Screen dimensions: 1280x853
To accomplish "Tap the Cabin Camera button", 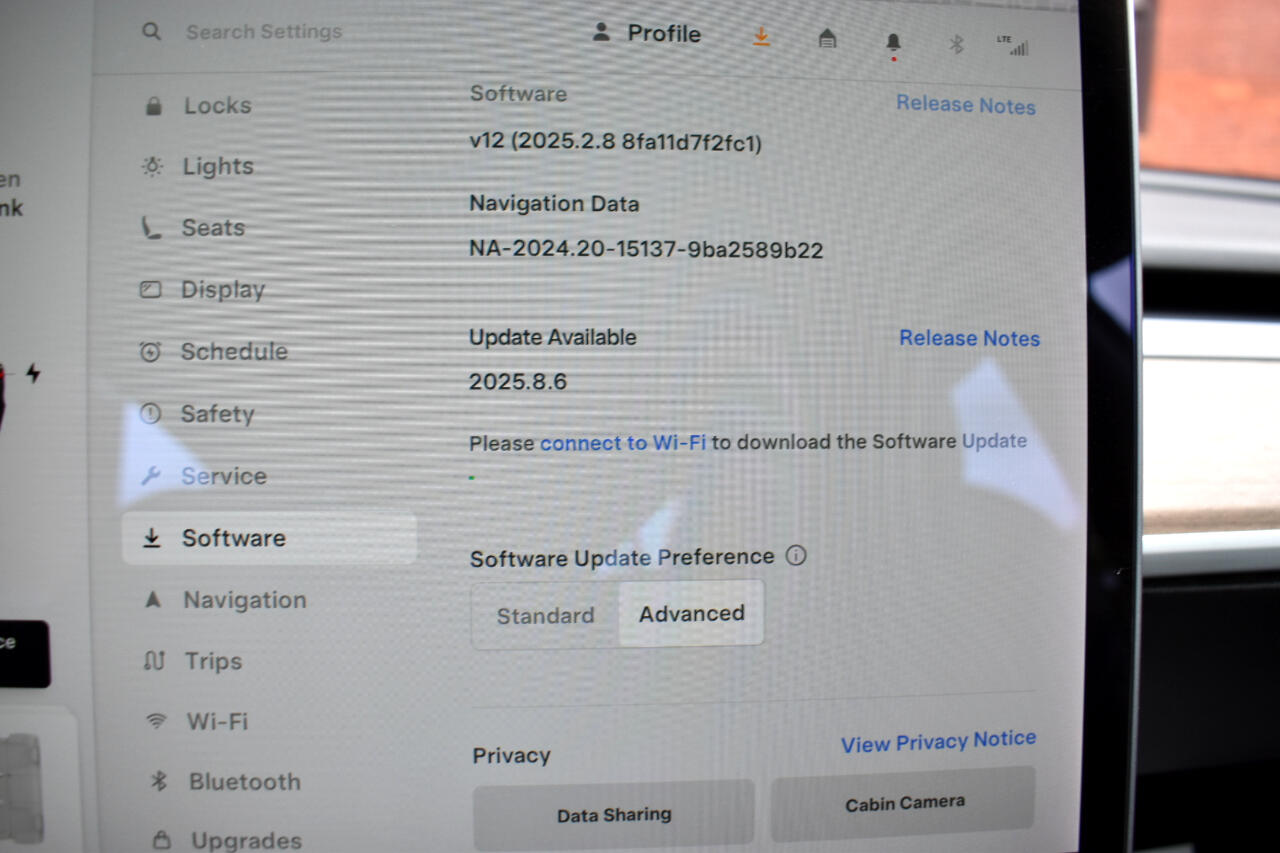I will pyautogui.click(x=904, y=803).
